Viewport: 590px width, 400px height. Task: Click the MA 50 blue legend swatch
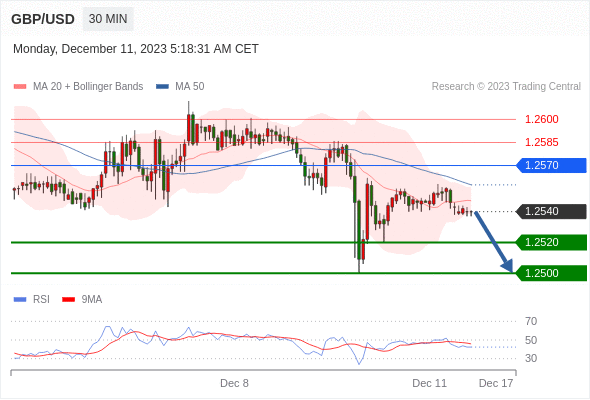pos(162,87)
